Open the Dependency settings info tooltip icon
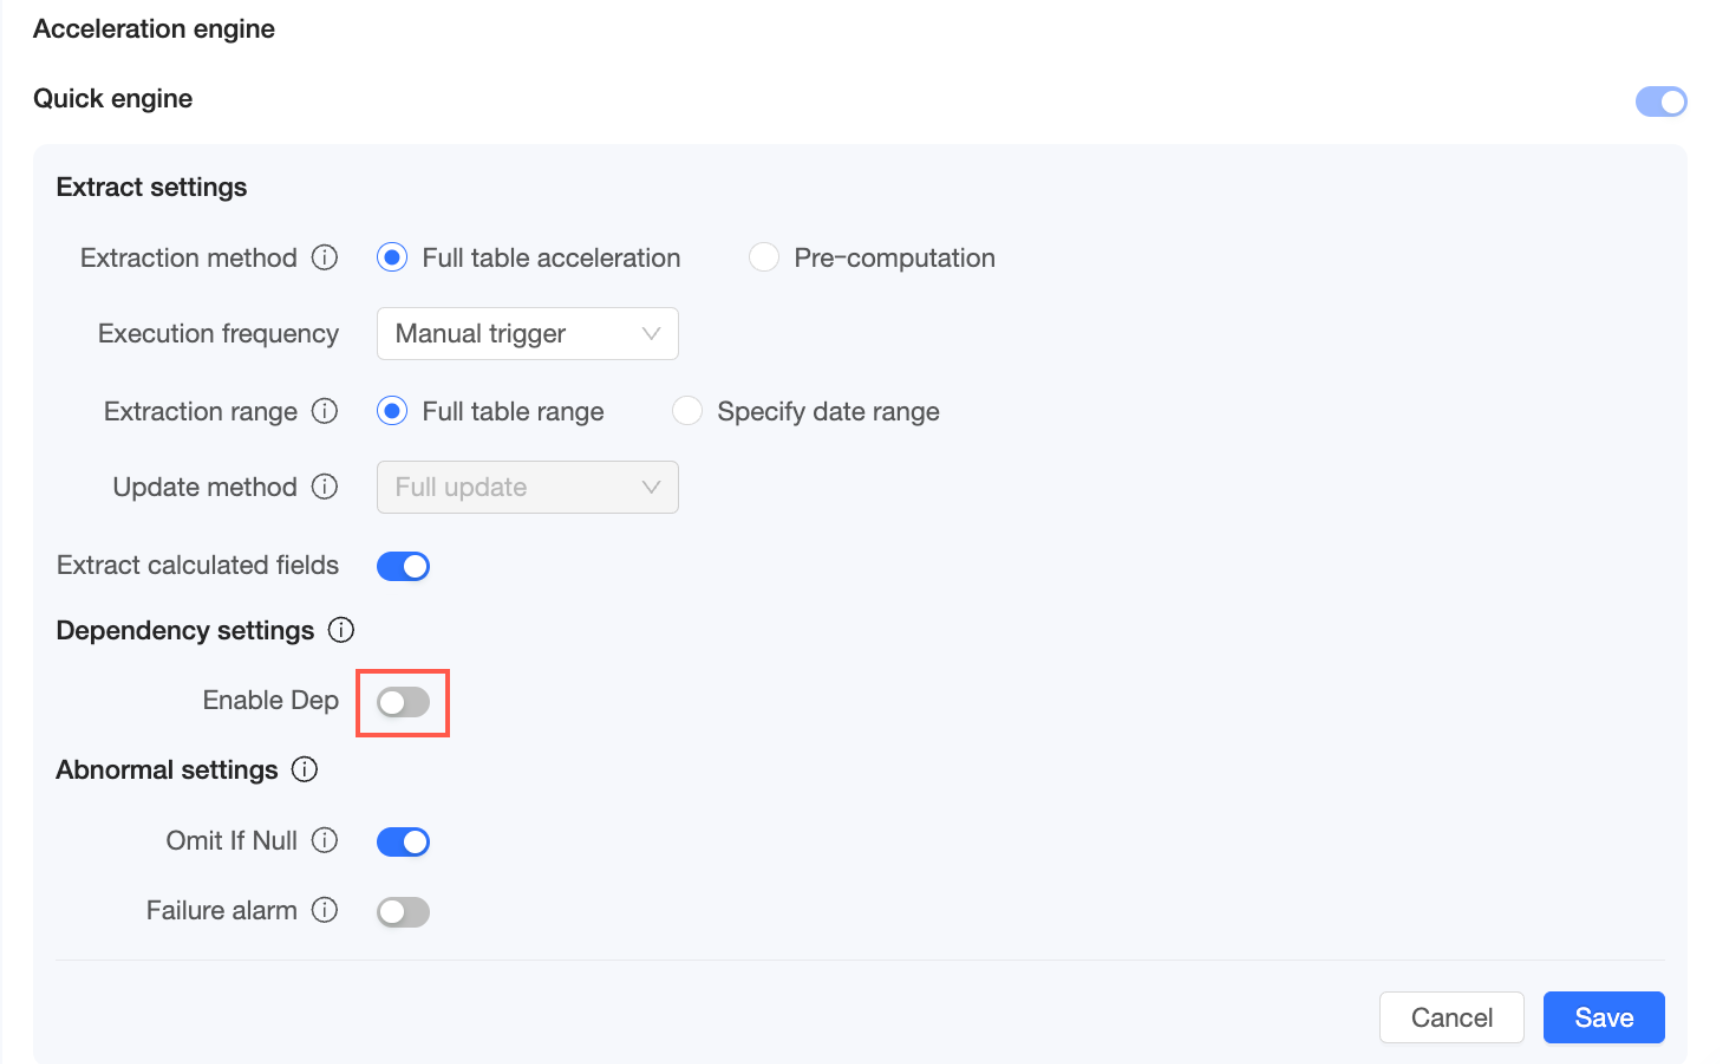1720x1064 pixels. click(341, 630)
